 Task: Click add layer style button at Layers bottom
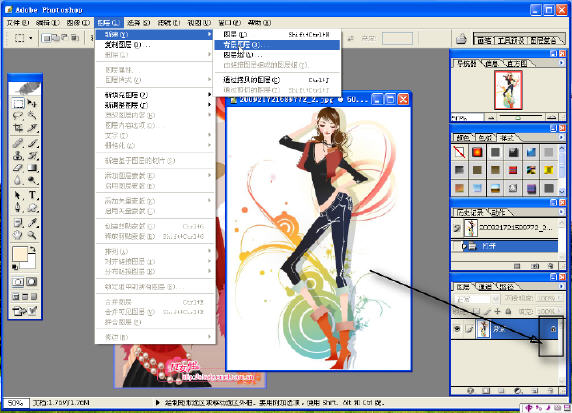click(x=471, y=391)
